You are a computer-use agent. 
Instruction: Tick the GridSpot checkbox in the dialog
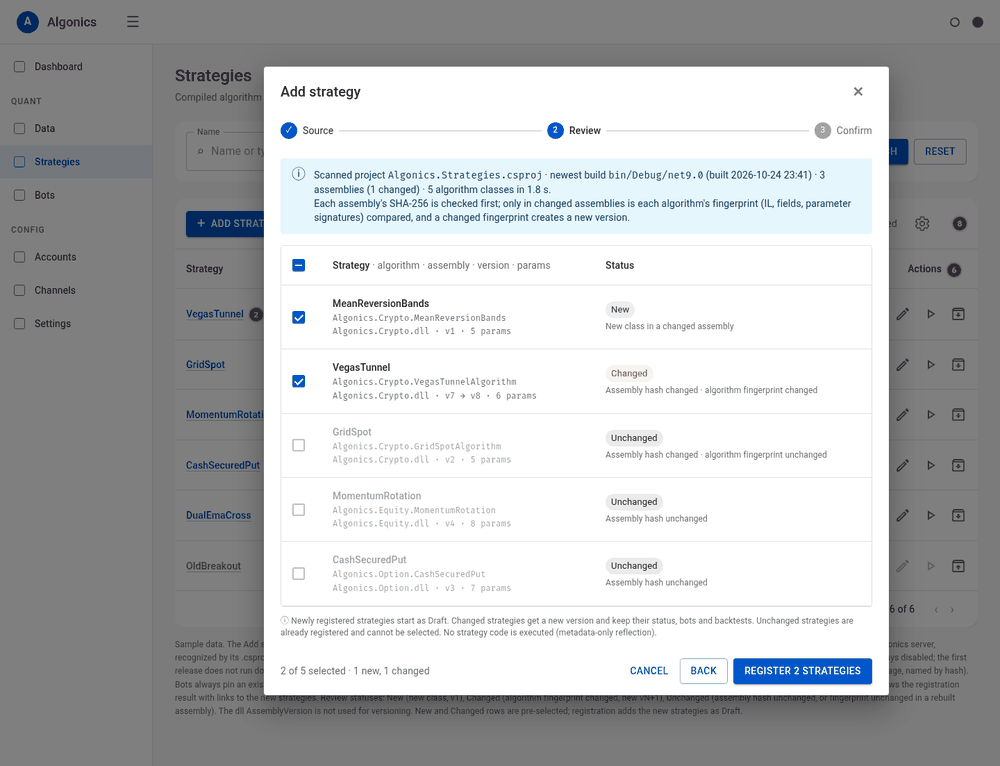coord(298,445)
